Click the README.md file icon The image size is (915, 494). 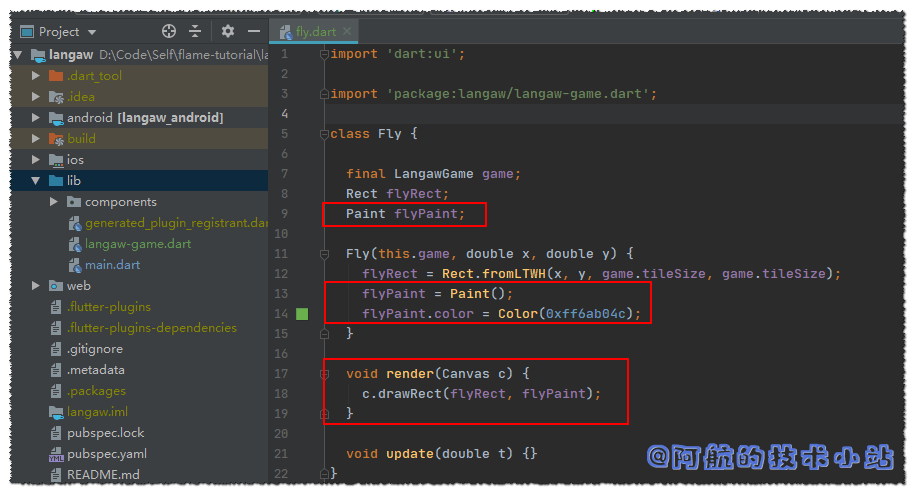point(58,475)
